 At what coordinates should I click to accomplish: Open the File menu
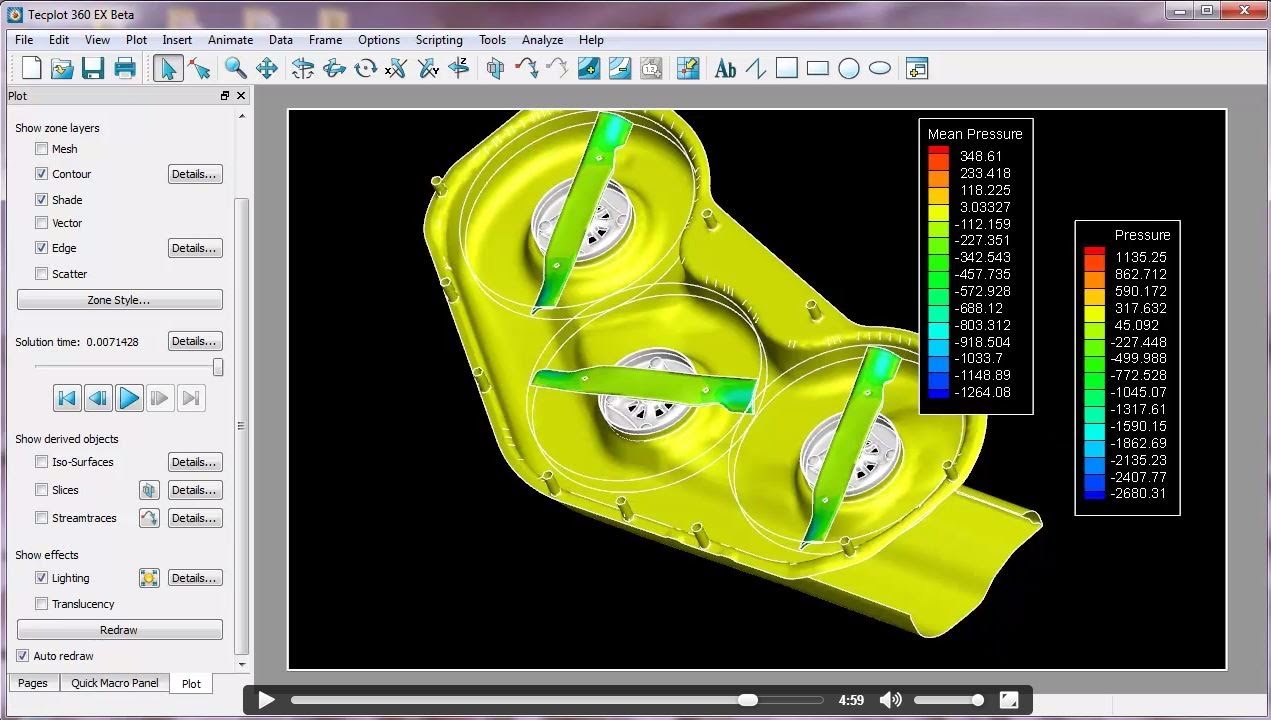(24, 40)
